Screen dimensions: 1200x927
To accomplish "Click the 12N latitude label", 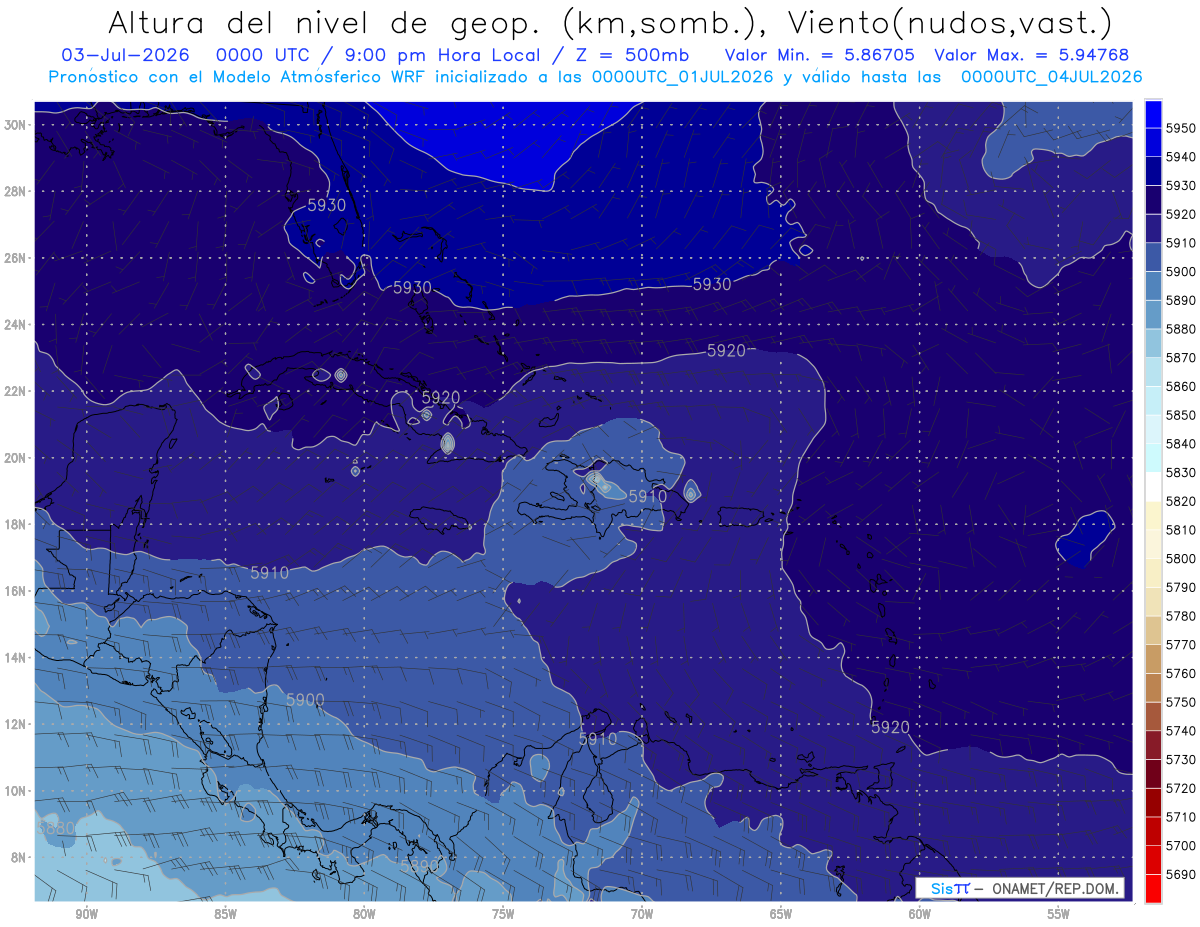I will pyautogui.click(x=14, y=724).
